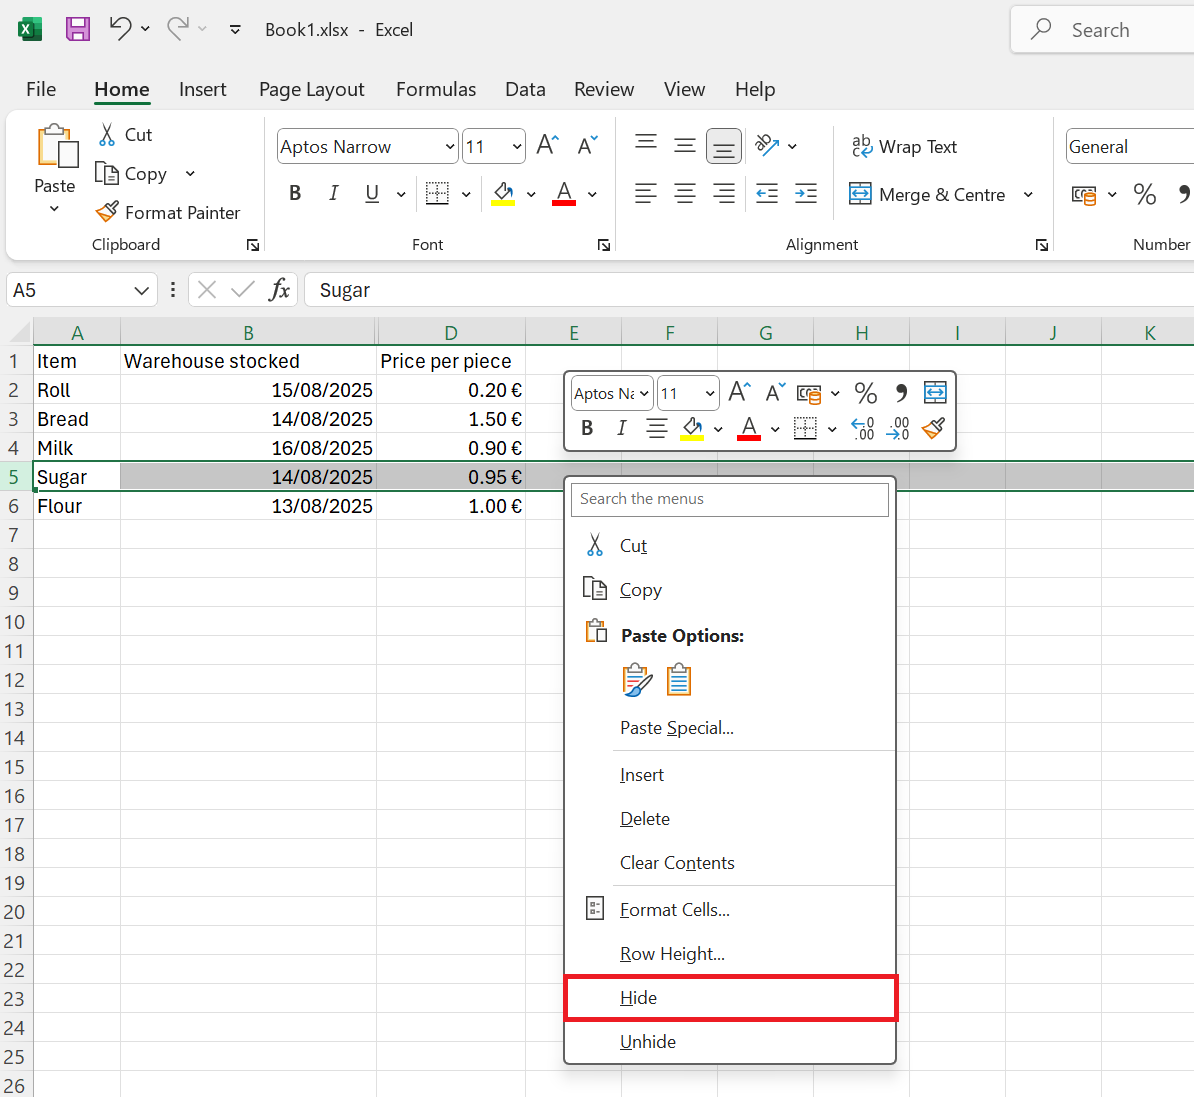Toggle ribbon Centre horizontal alignment
Screen dimensions: 1194x1097
[x=685, y=193]
